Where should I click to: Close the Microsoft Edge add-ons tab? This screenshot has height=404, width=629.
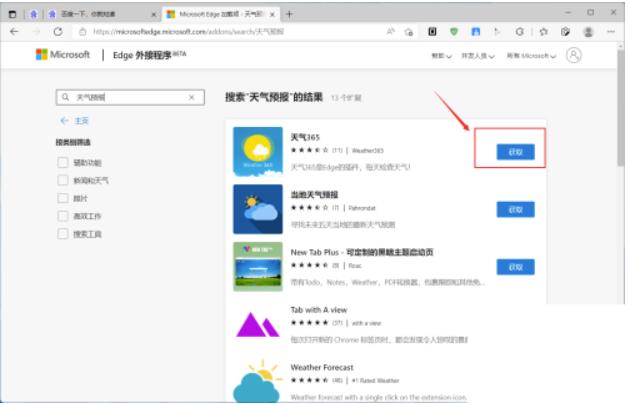coord(272,14)
